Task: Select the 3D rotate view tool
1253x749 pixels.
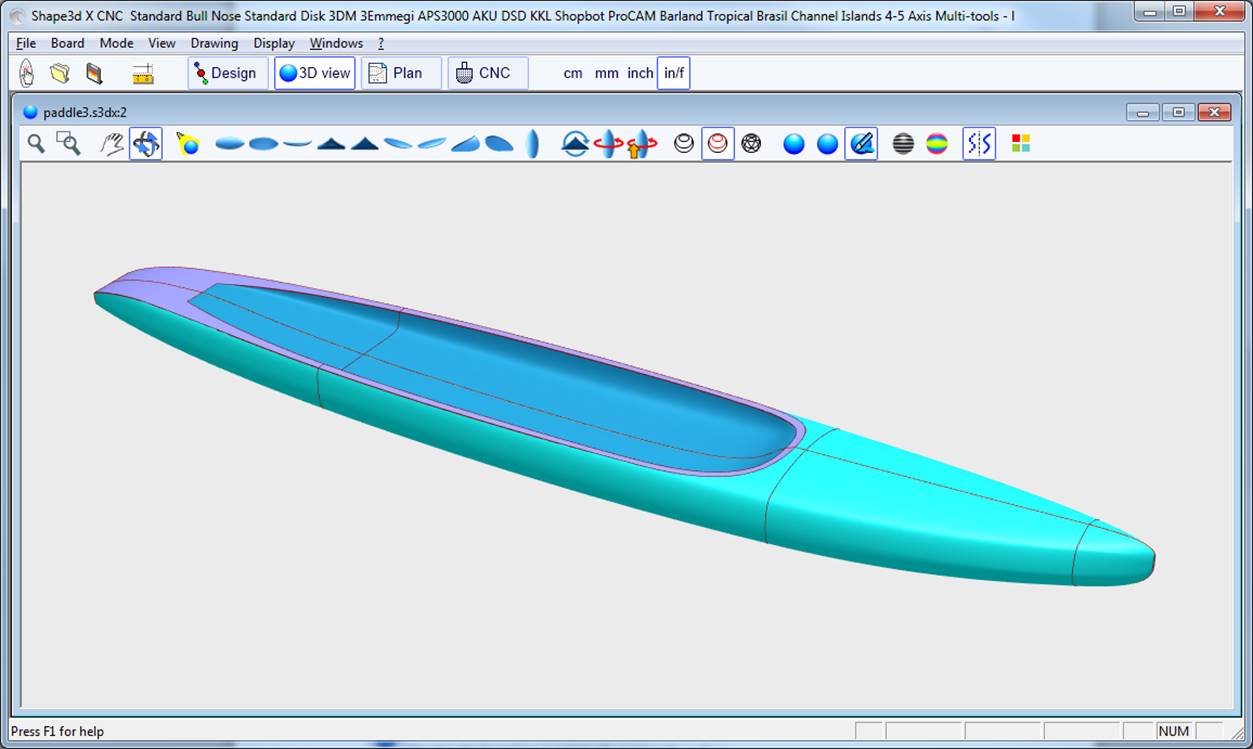Action: [x=146, y=144]
